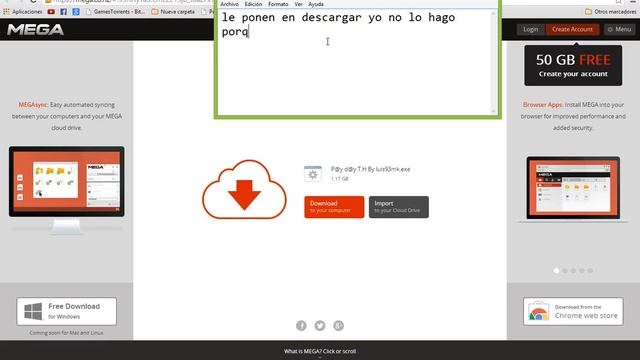Click Import to your Cloud Drive button

tap(399, 207)
